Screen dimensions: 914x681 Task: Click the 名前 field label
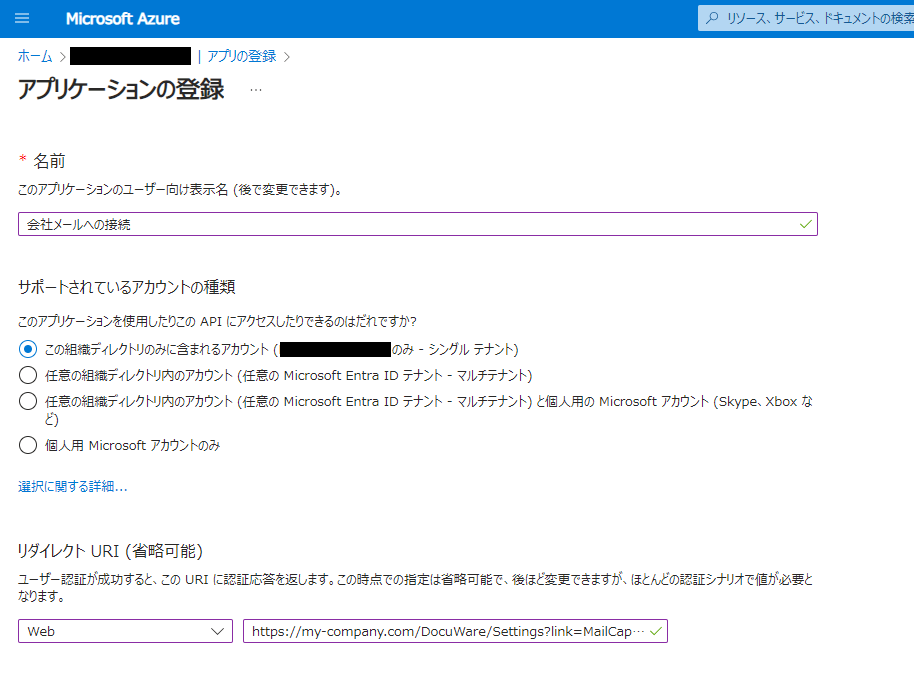pyautogui.click(x=49, y=161)
